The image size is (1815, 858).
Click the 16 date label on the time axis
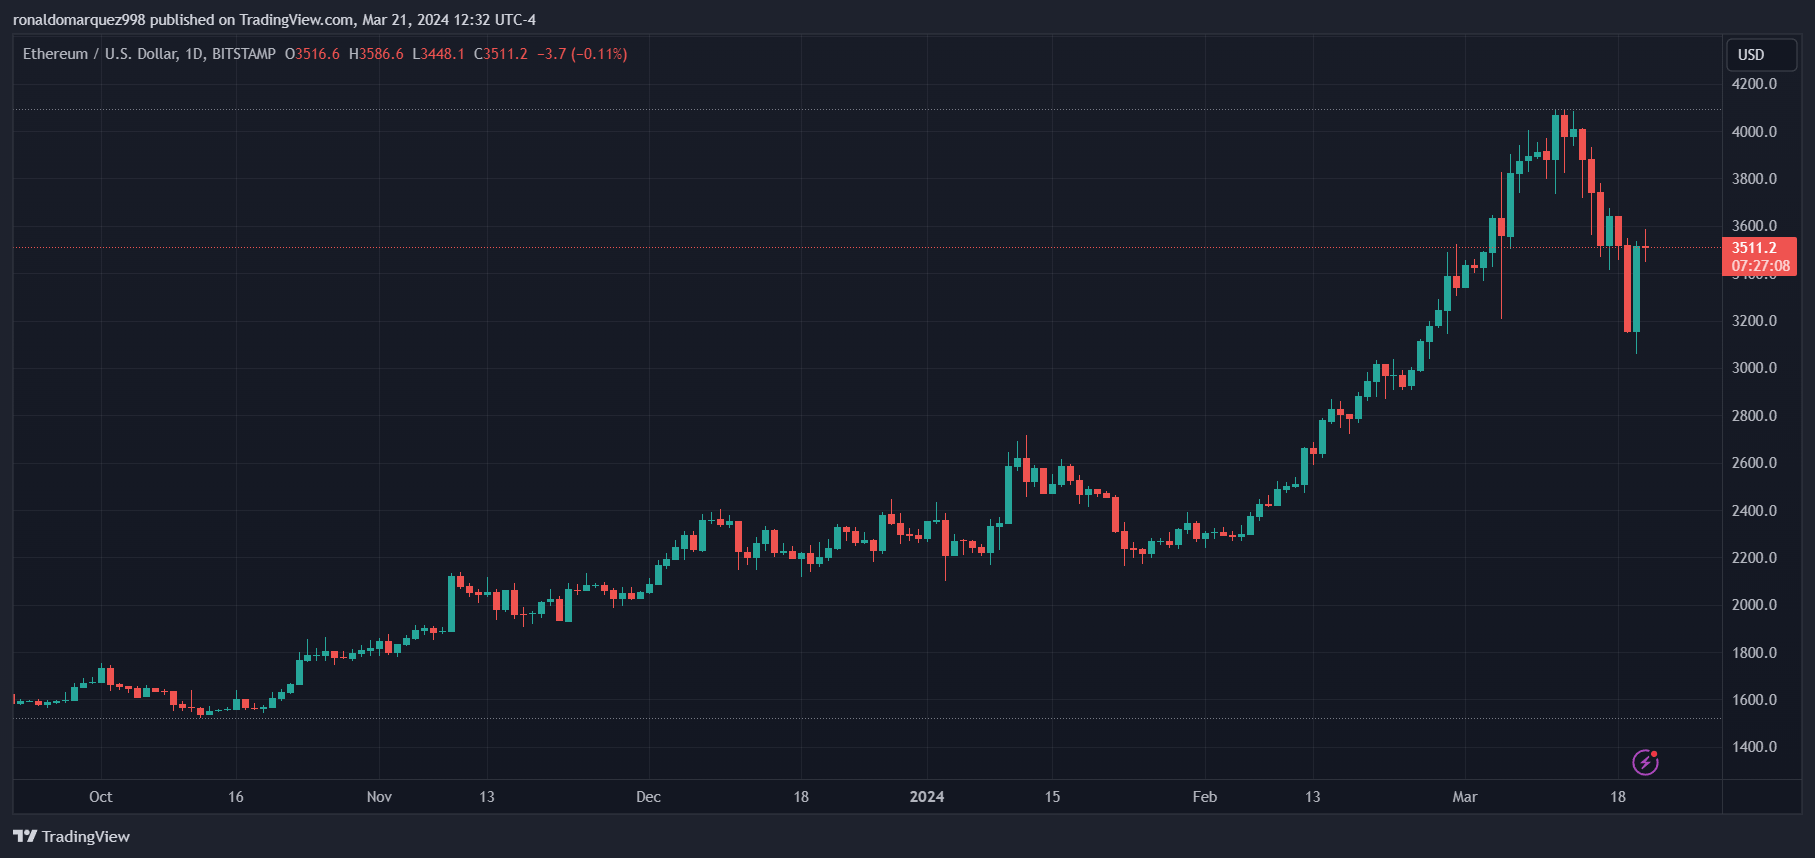point(236,797)
